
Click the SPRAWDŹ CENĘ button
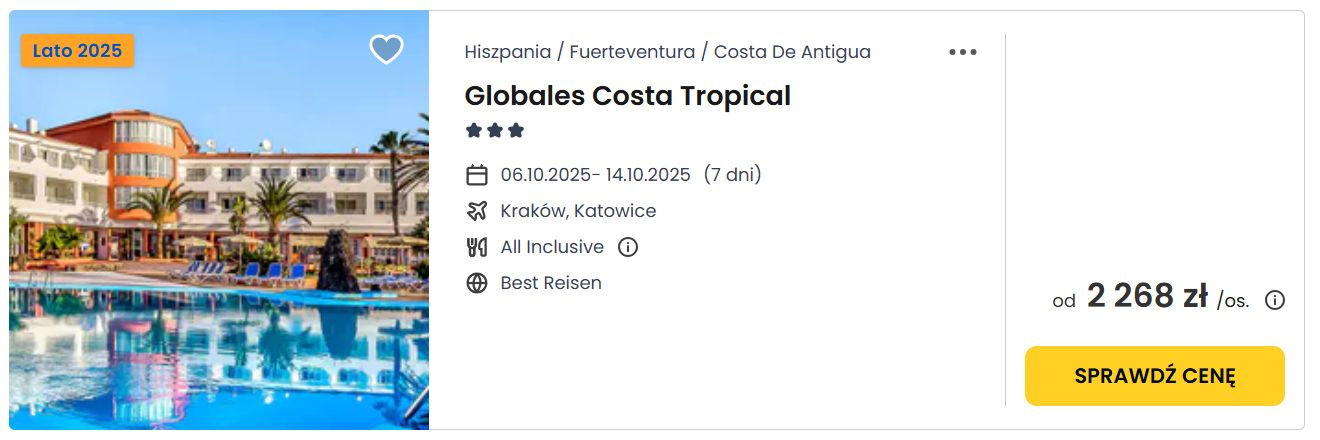coord(1155,376)
